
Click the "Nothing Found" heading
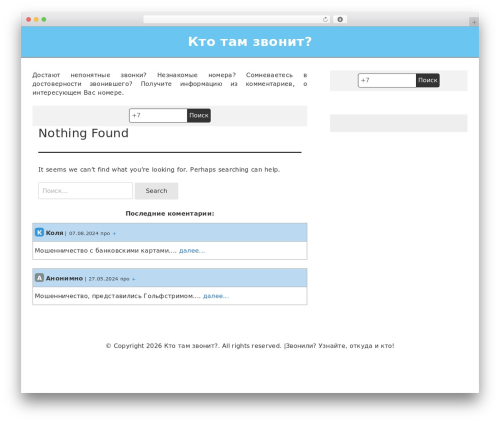coord(83,133)
